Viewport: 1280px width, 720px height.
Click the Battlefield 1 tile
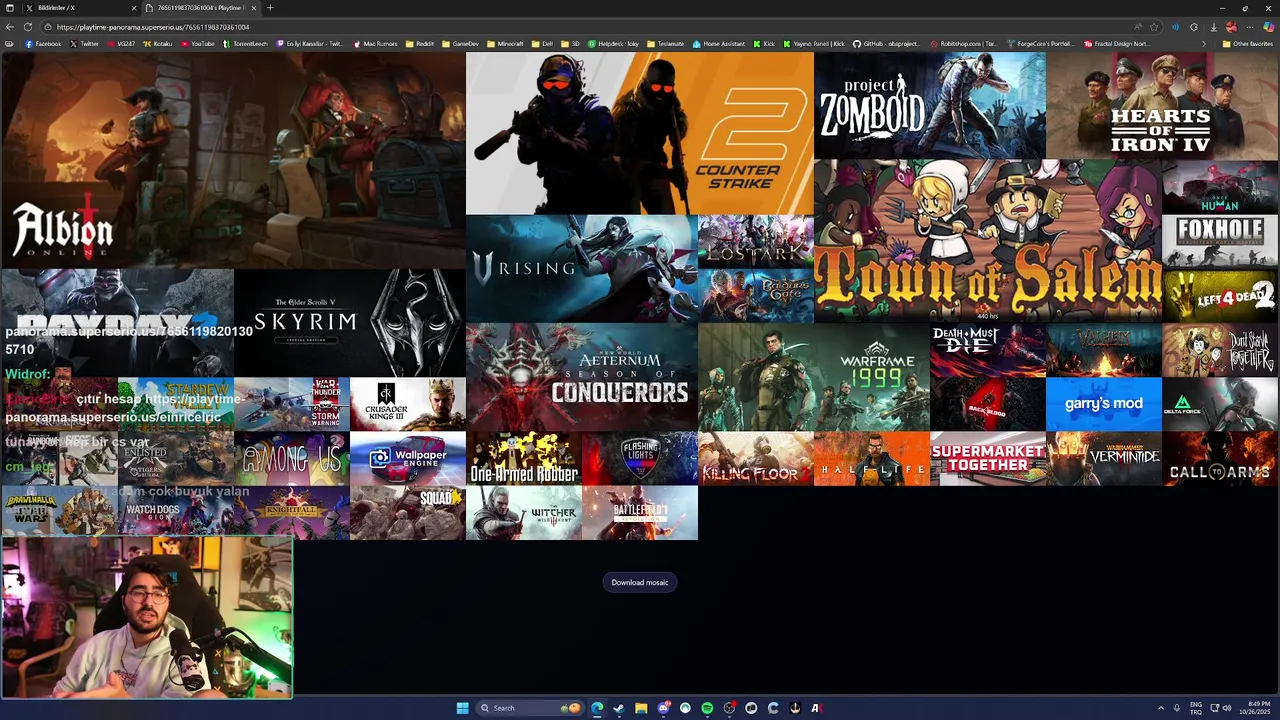(x=640, y=512)
